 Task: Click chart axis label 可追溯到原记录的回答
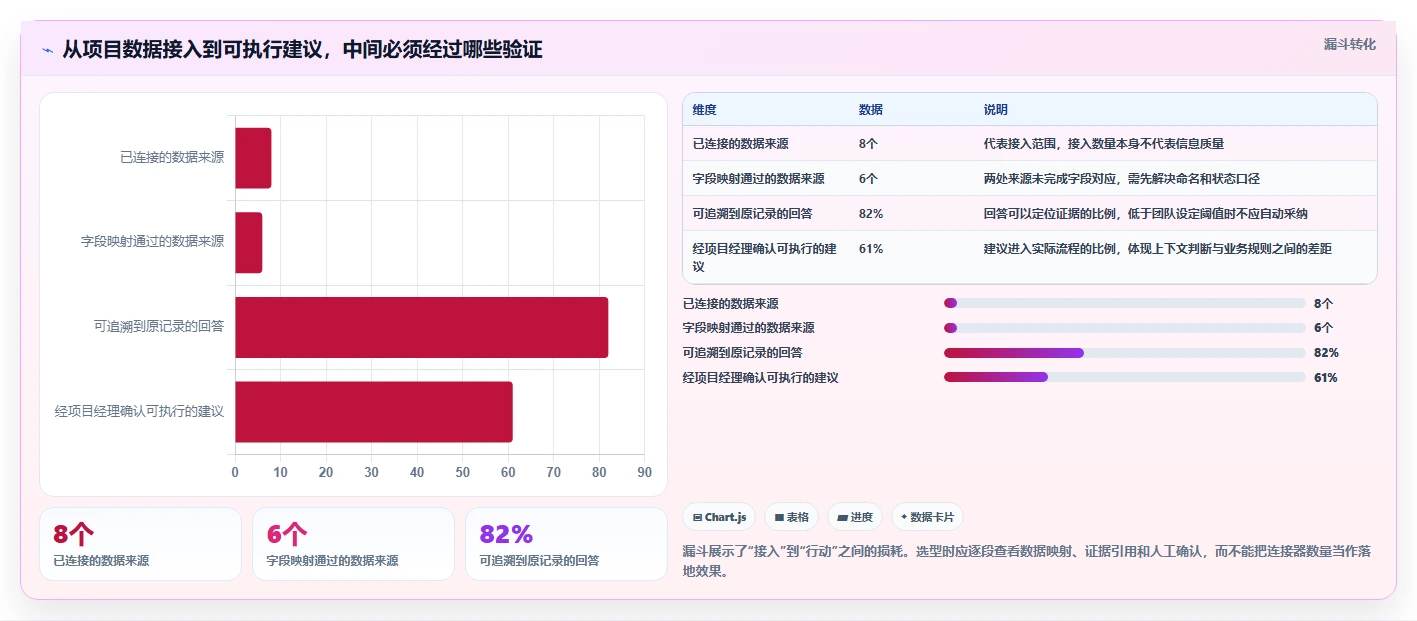(159, 326)
